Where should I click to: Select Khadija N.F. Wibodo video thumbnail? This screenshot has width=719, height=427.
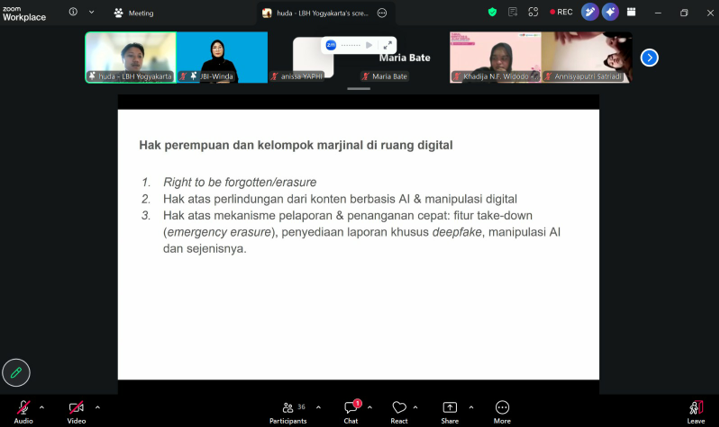point(495,57)
